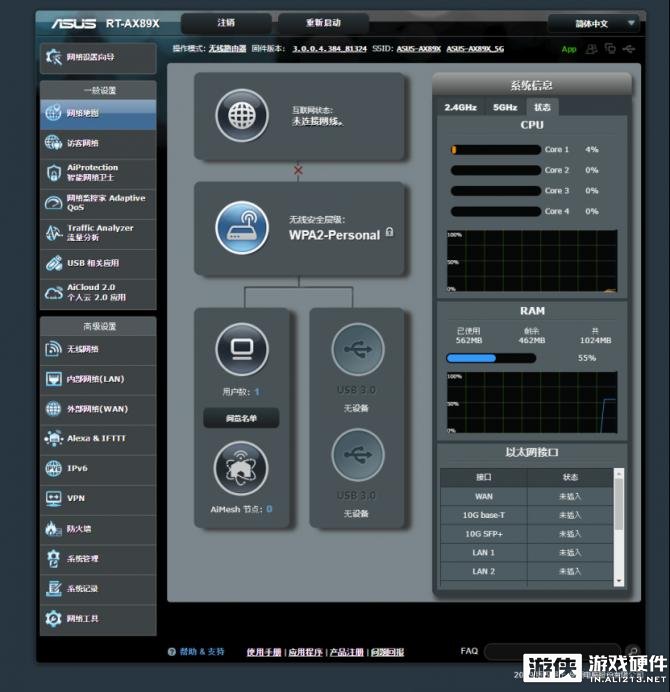Switch to the 2.4GHz tab

coord(460,107)
